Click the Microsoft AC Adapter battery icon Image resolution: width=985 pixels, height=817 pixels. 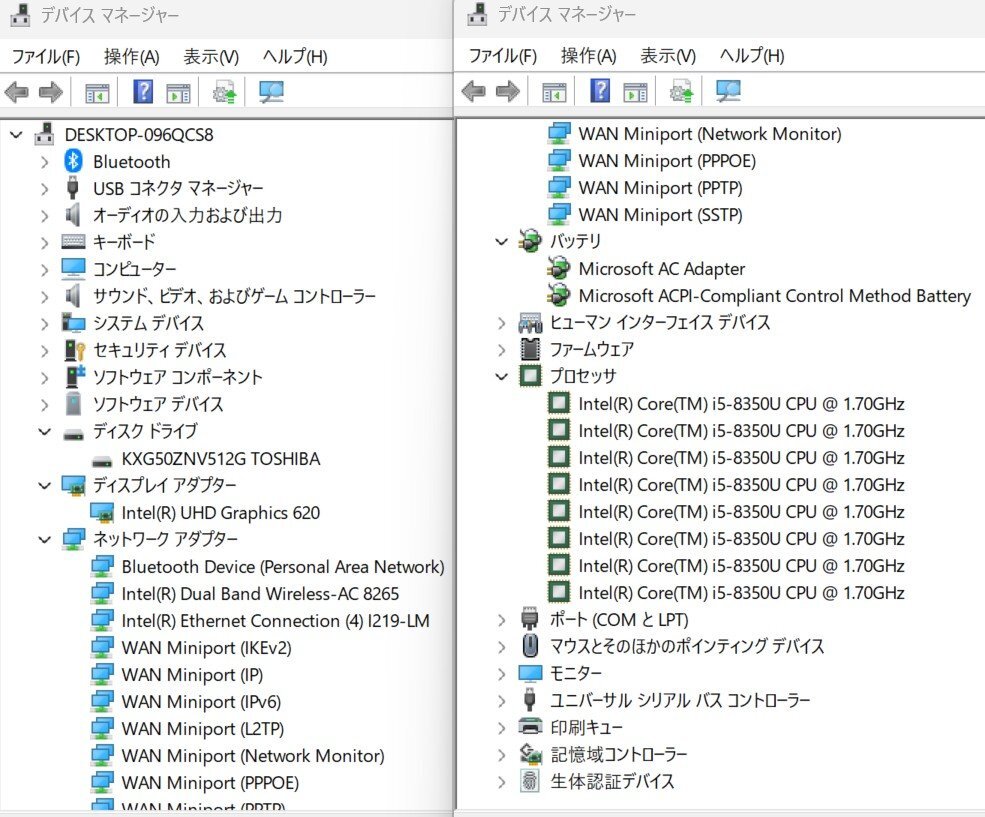(558, 269)
